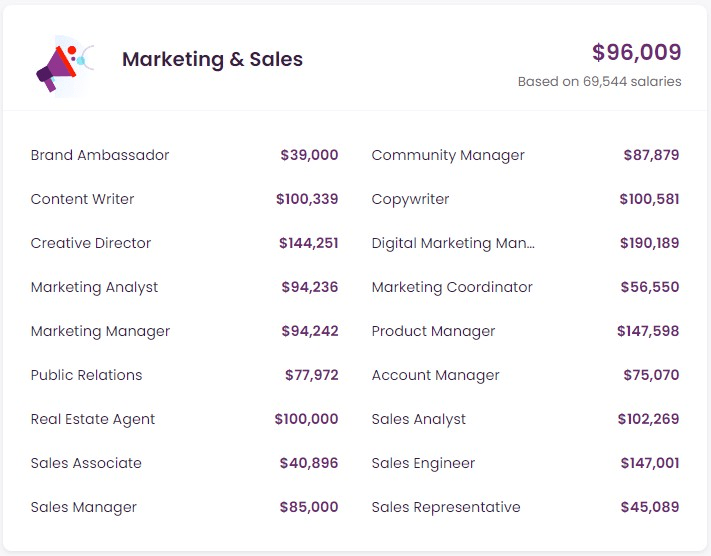Click the Sales Manager job title
Screen dimensions: 711x556
[x=83, y=507]
